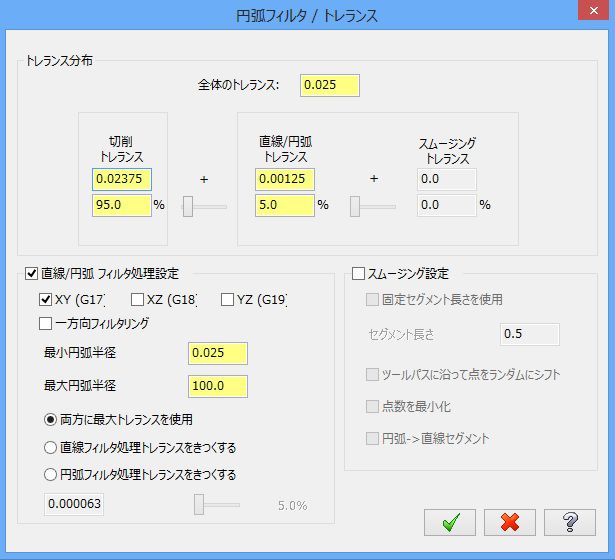
Task: Click the セグメント長さ label
Action: point(401,335)
